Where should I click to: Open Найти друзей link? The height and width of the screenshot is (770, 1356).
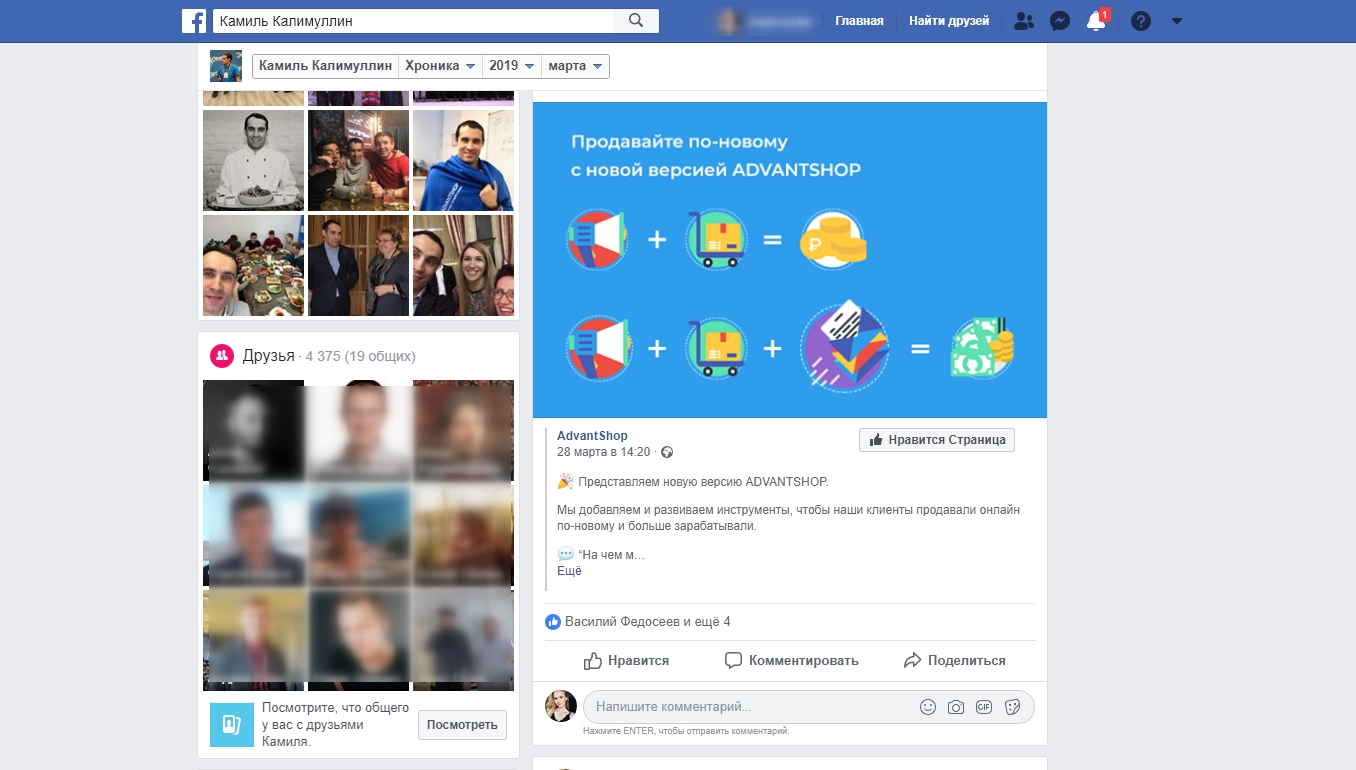coord(949,21)
